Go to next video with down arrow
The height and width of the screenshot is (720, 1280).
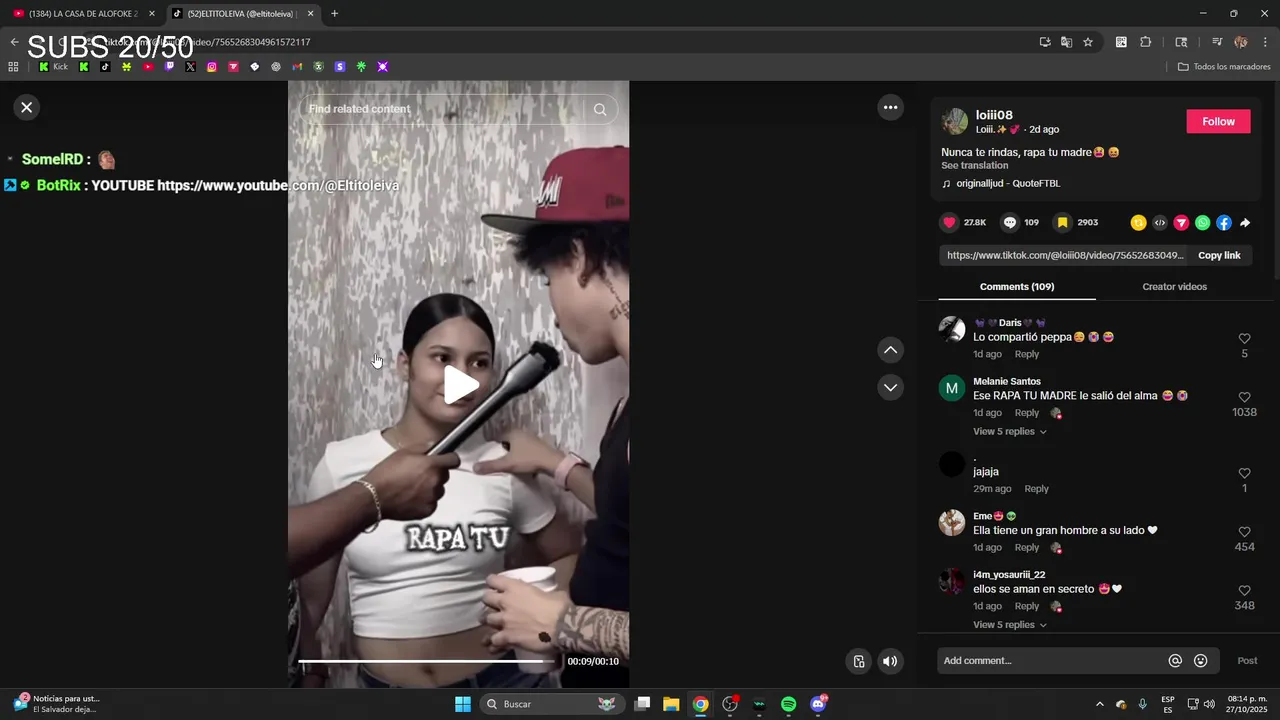click(890, 387)
